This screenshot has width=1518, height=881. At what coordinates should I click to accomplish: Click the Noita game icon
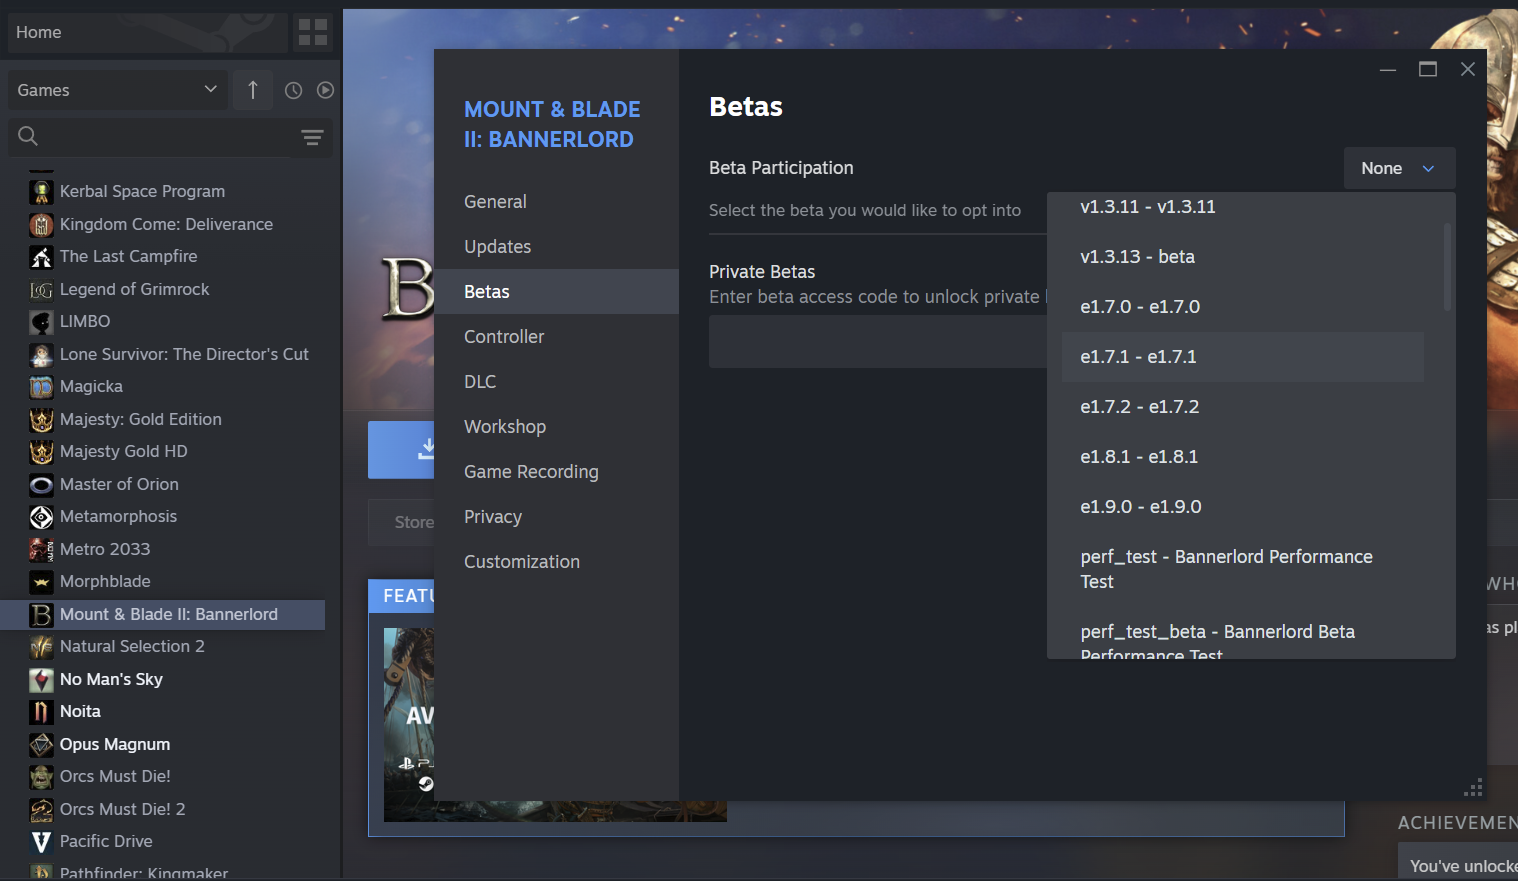click(41, 712)
